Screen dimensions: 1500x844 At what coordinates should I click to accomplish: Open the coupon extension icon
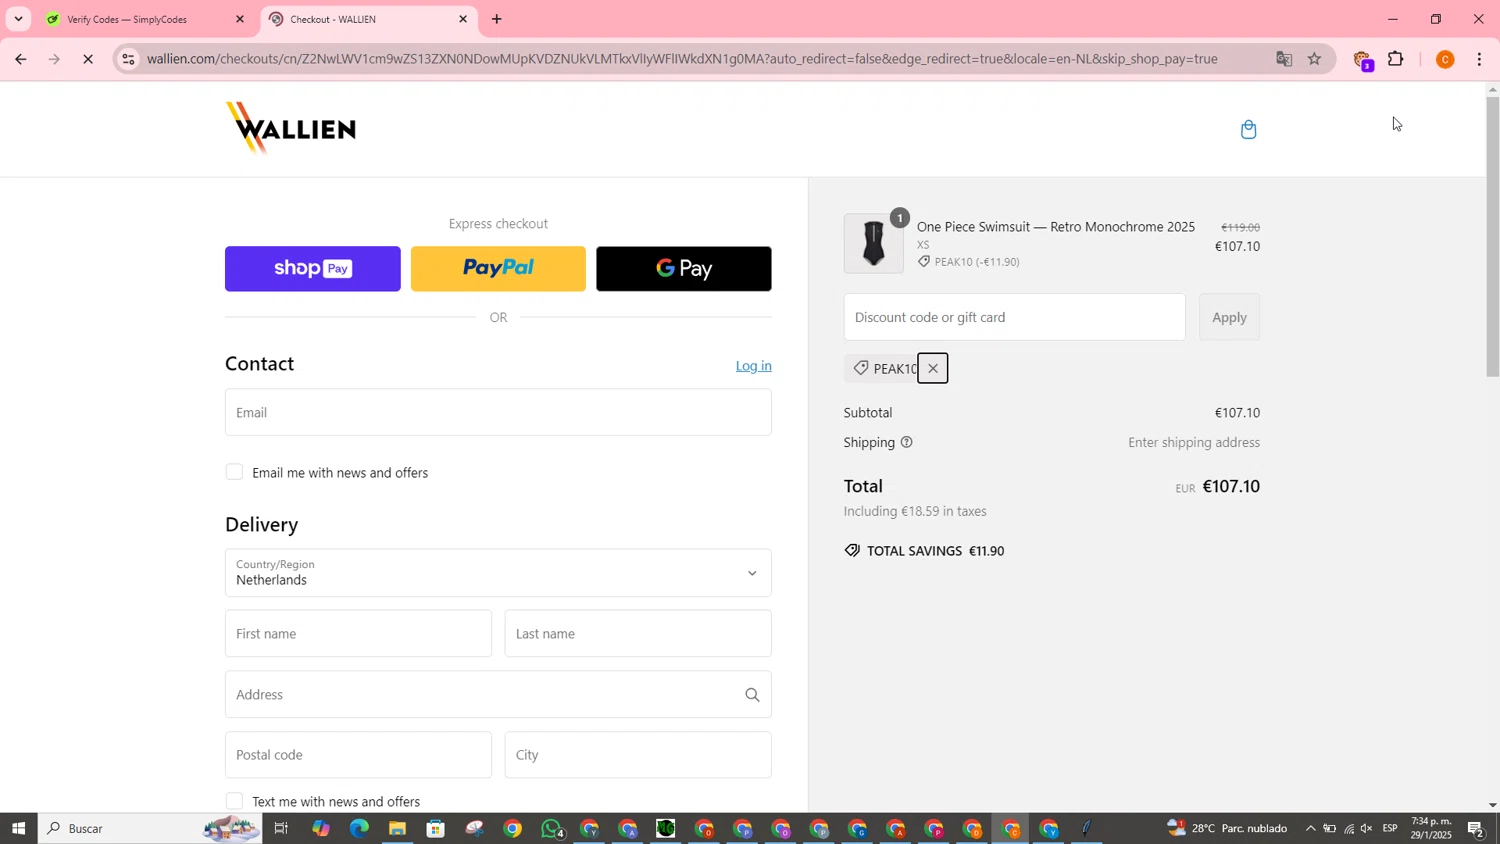click(1362, 60)
